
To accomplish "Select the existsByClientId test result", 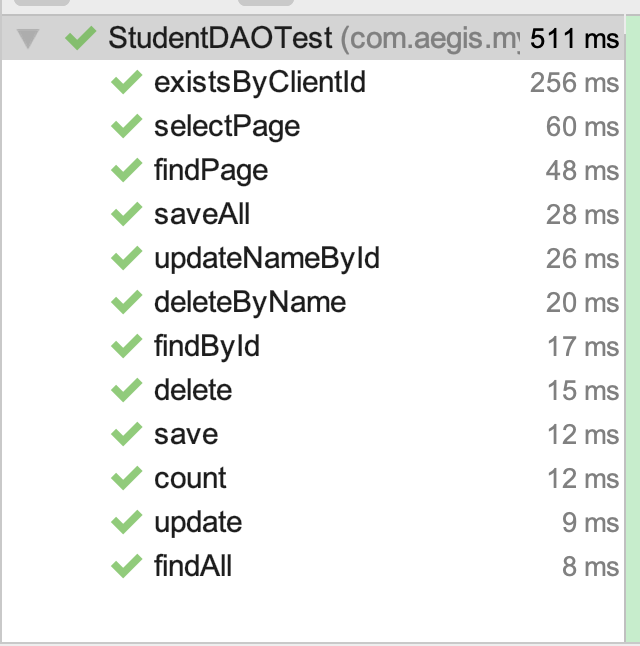I will click(x=260, y=83).
